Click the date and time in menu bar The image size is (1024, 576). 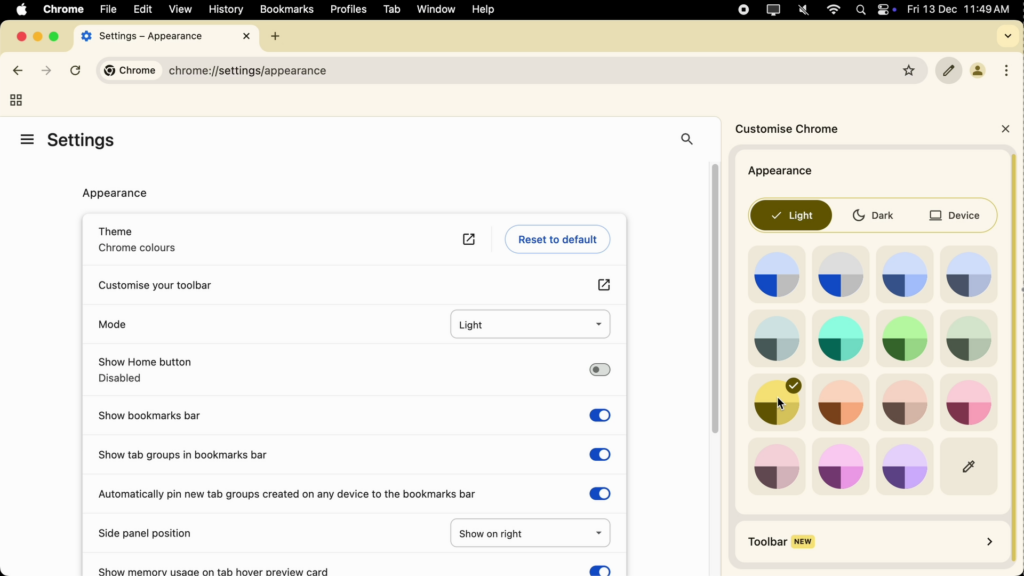(x=957, y=9)
